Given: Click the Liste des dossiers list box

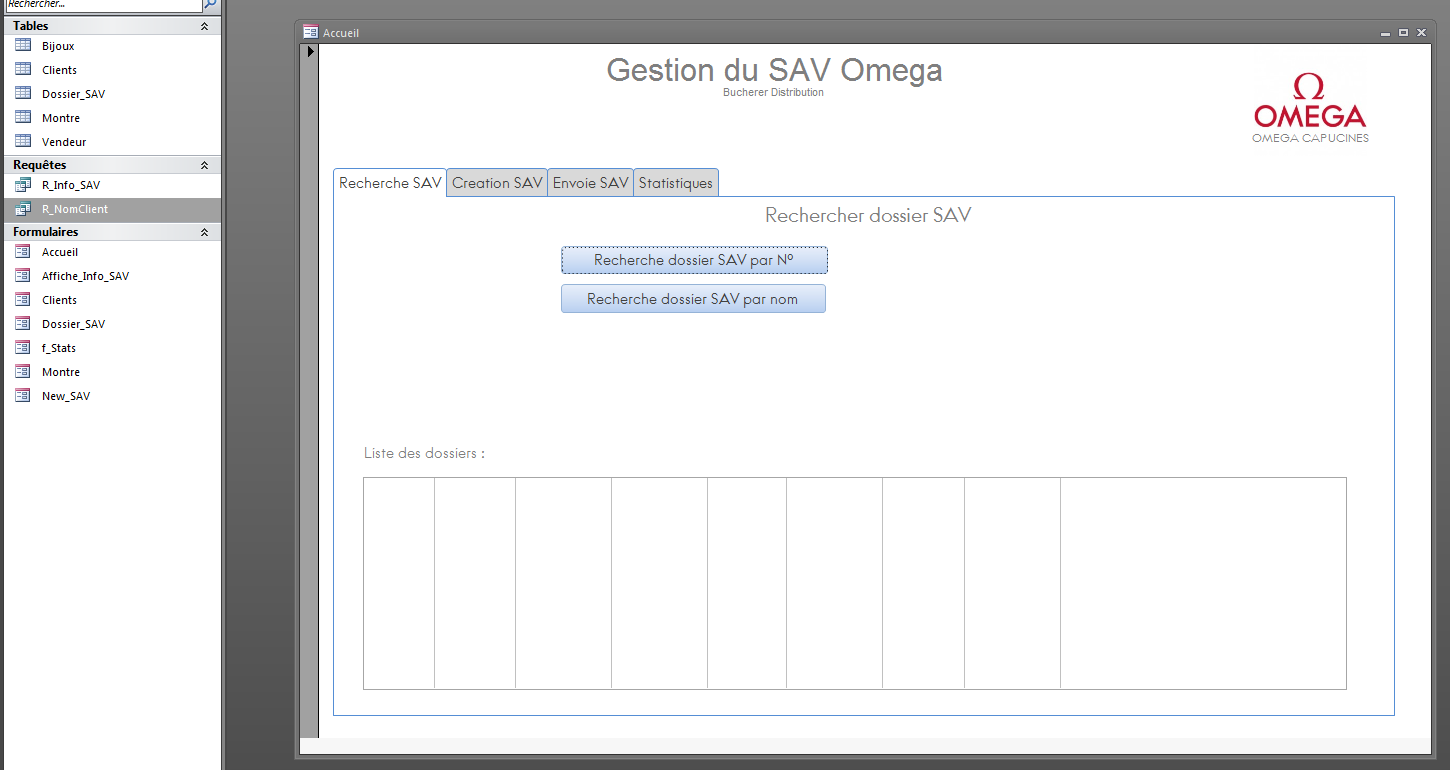Looking at the screenshot, I should pos(855,583).
